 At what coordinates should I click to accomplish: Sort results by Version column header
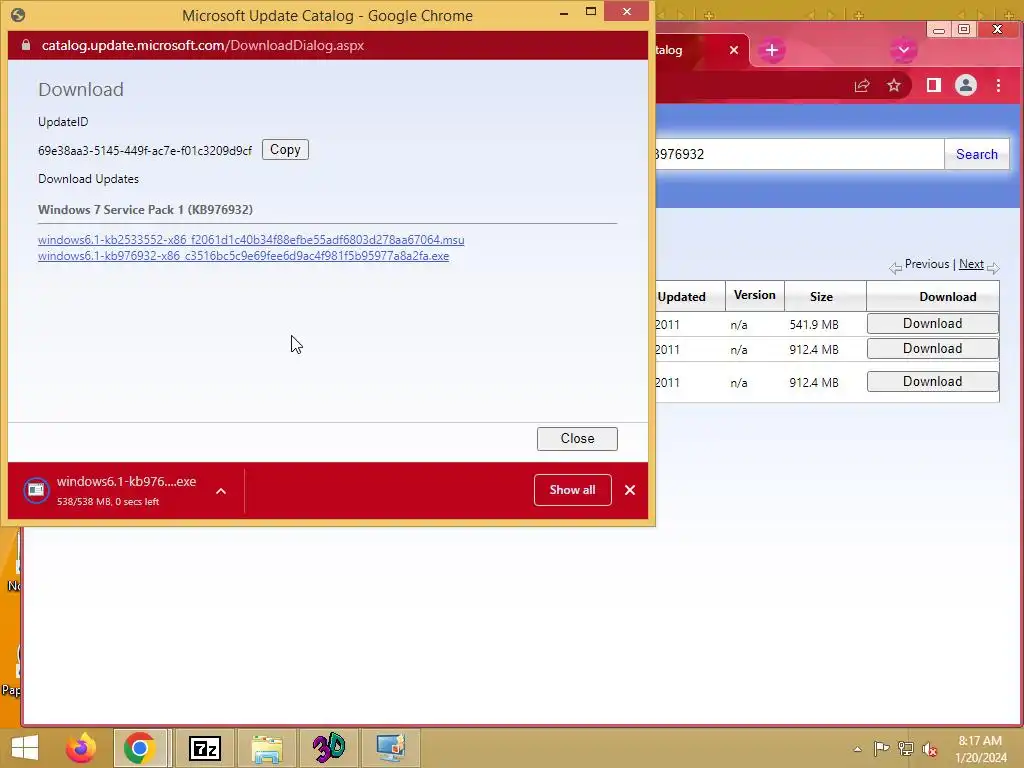click(754, 295)
